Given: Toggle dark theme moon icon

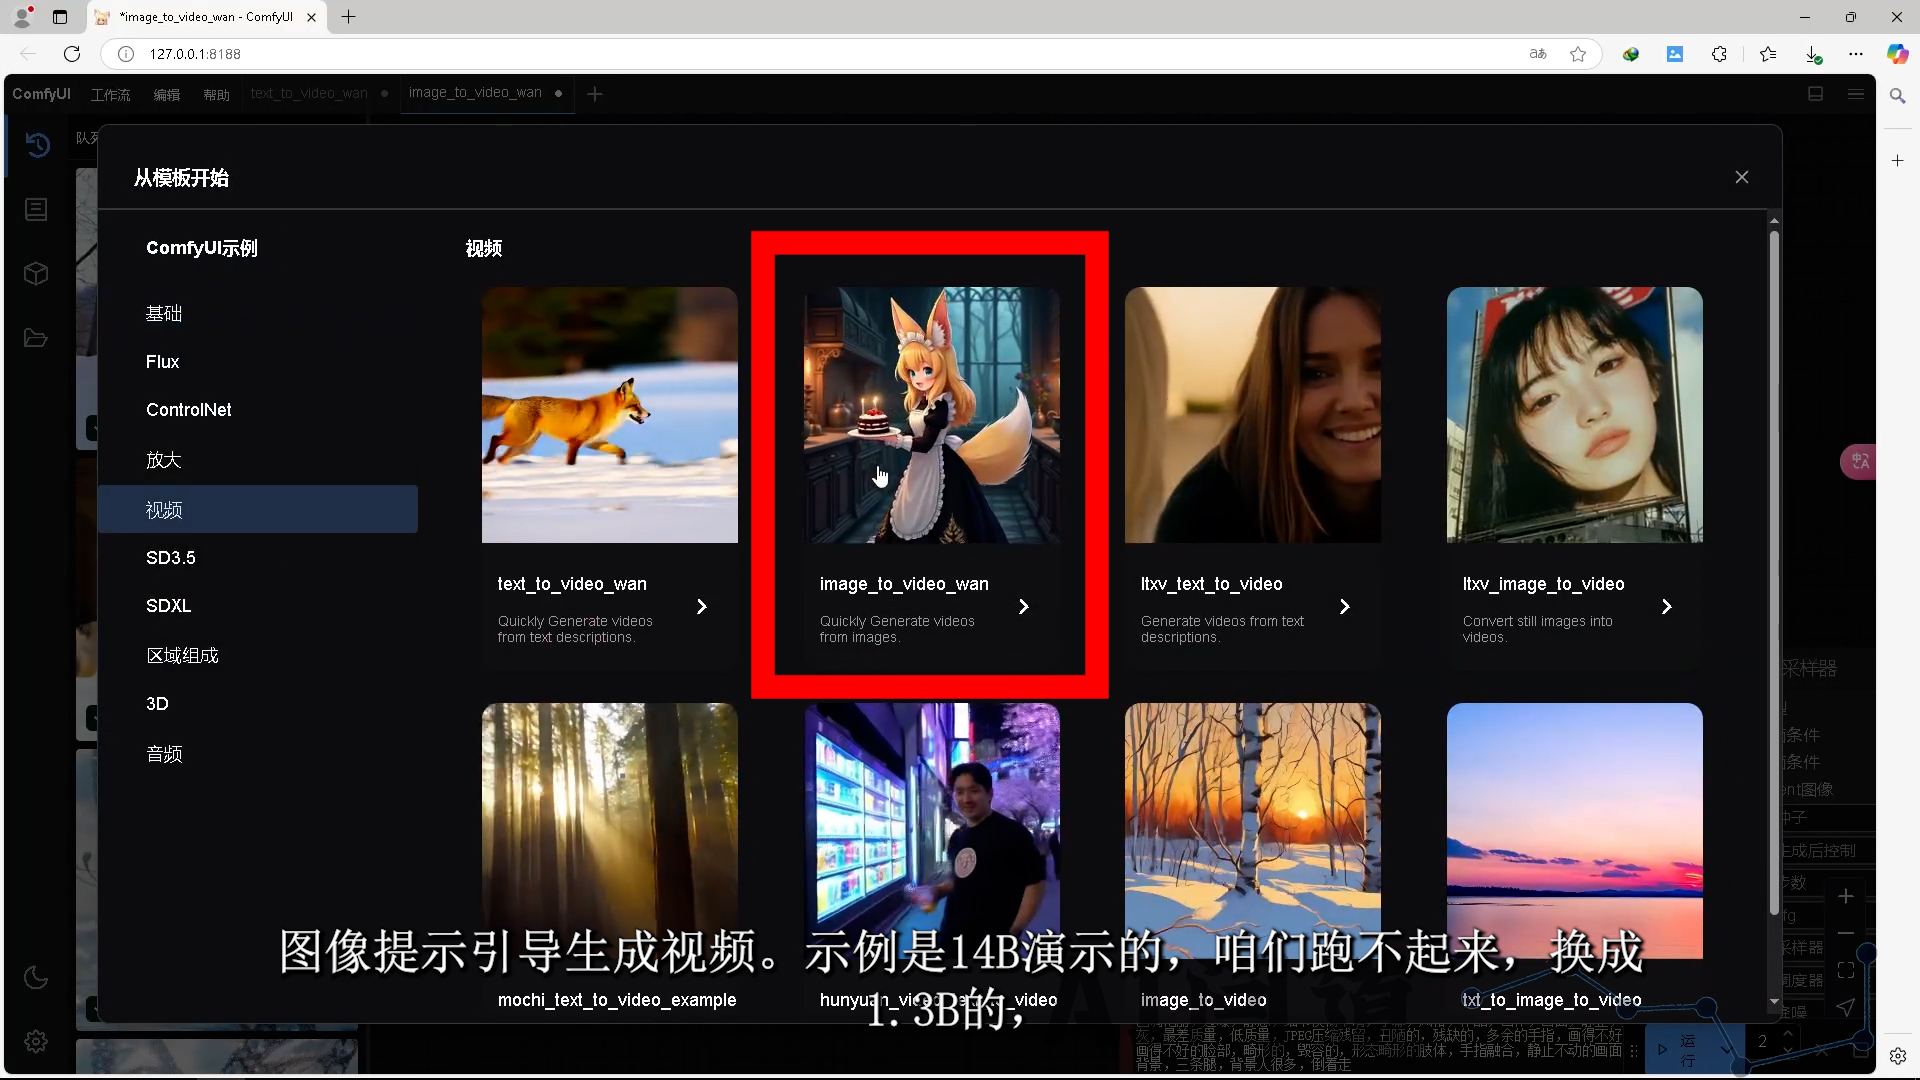Looking at the screenshot, I should (36, 977).
